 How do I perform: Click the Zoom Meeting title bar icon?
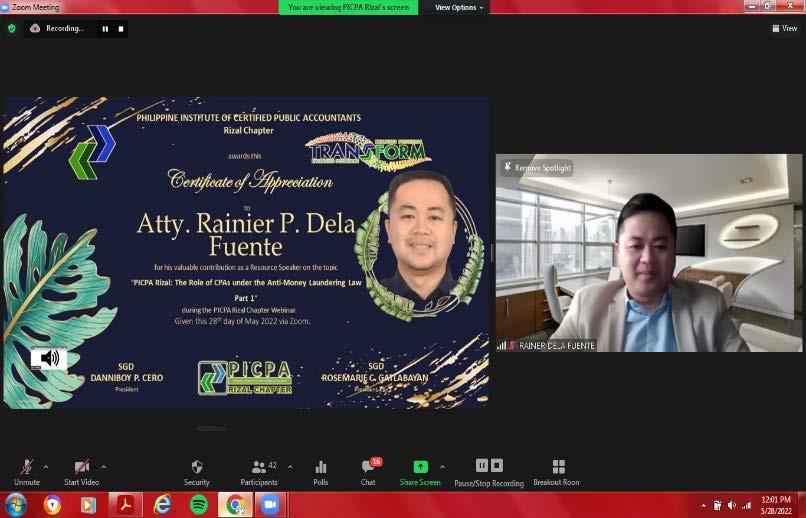tap(5, 7)
